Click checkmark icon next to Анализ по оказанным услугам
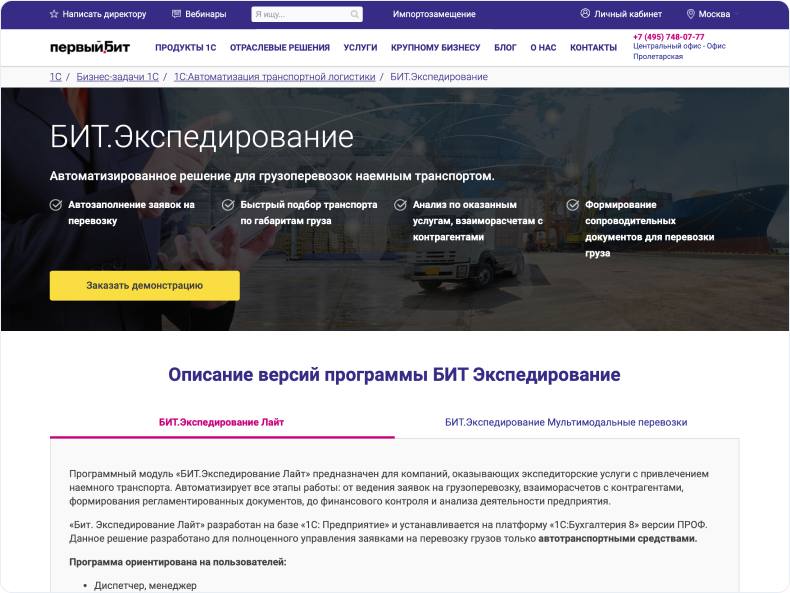 400,205
